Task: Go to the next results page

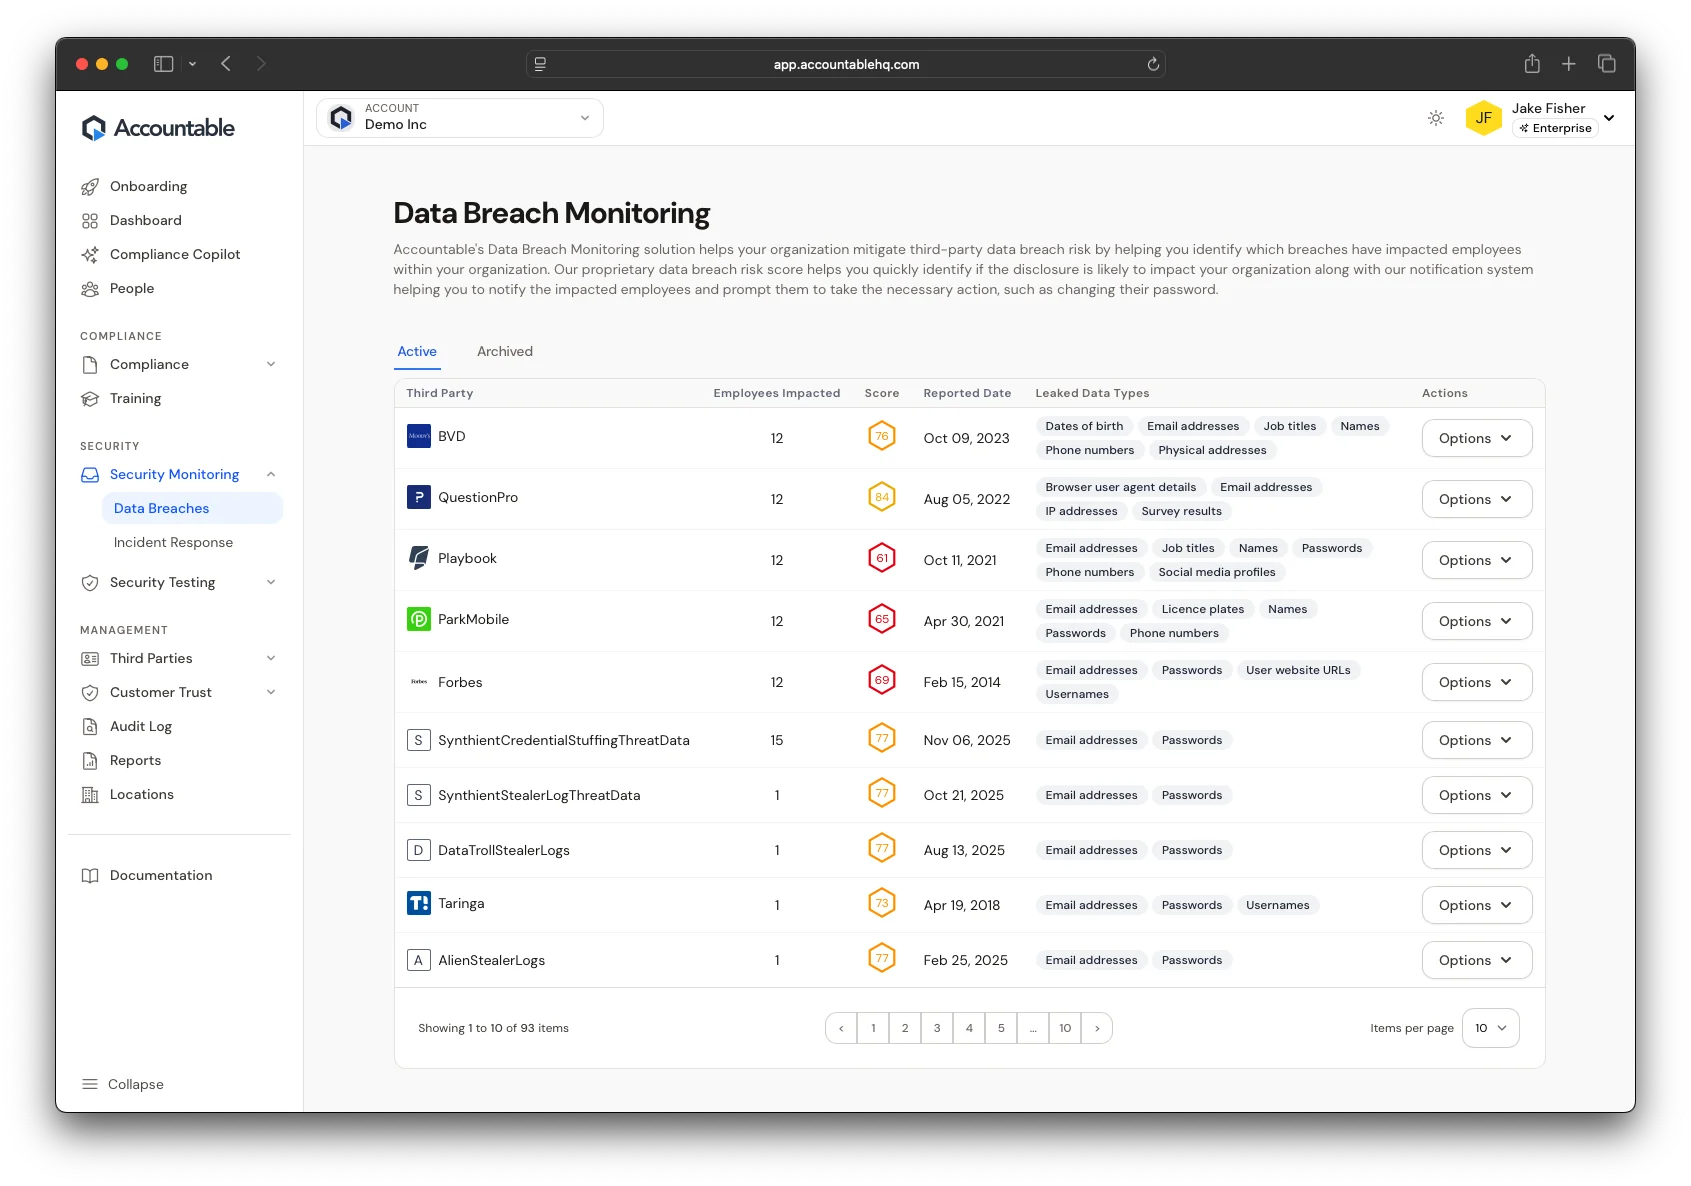Action: (1097, 1029)
